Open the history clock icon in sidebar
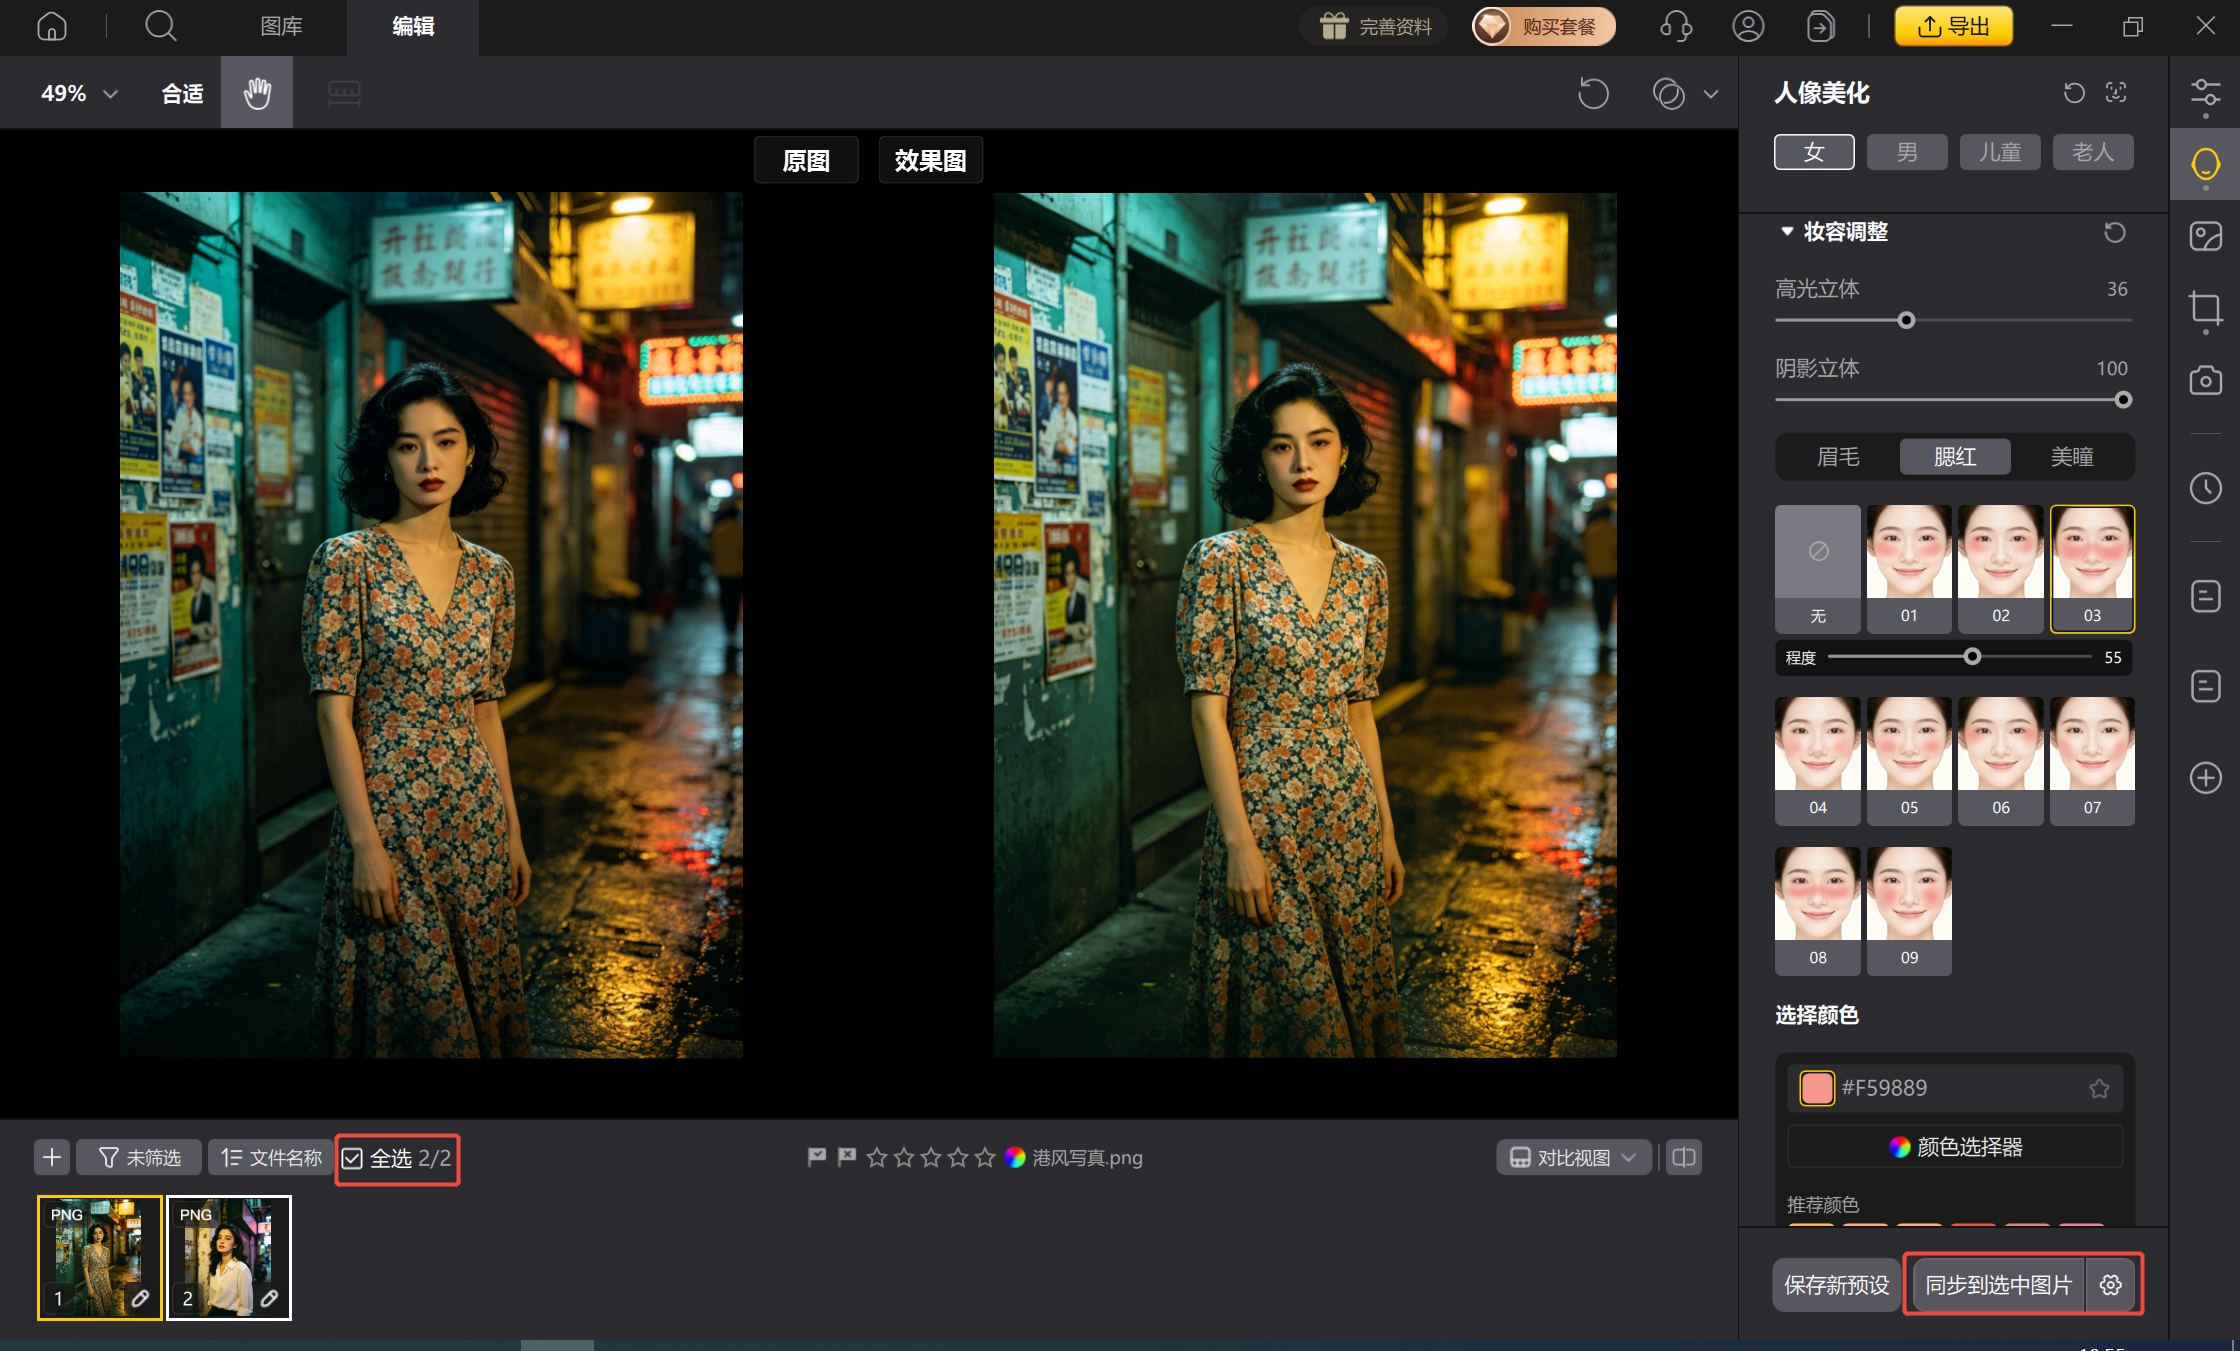The image size is (2240, 1351). (x=2205, y=488)
